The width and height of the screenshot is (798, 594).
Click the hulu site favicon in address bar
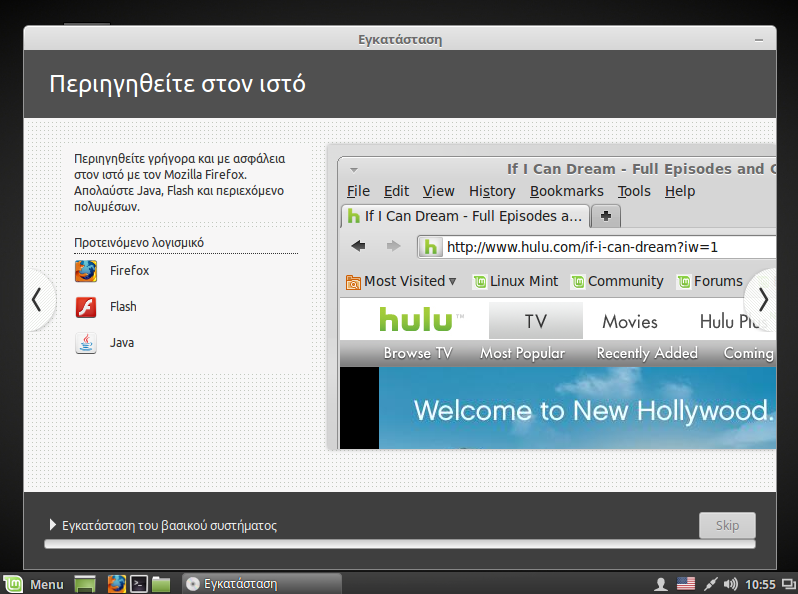431,247
